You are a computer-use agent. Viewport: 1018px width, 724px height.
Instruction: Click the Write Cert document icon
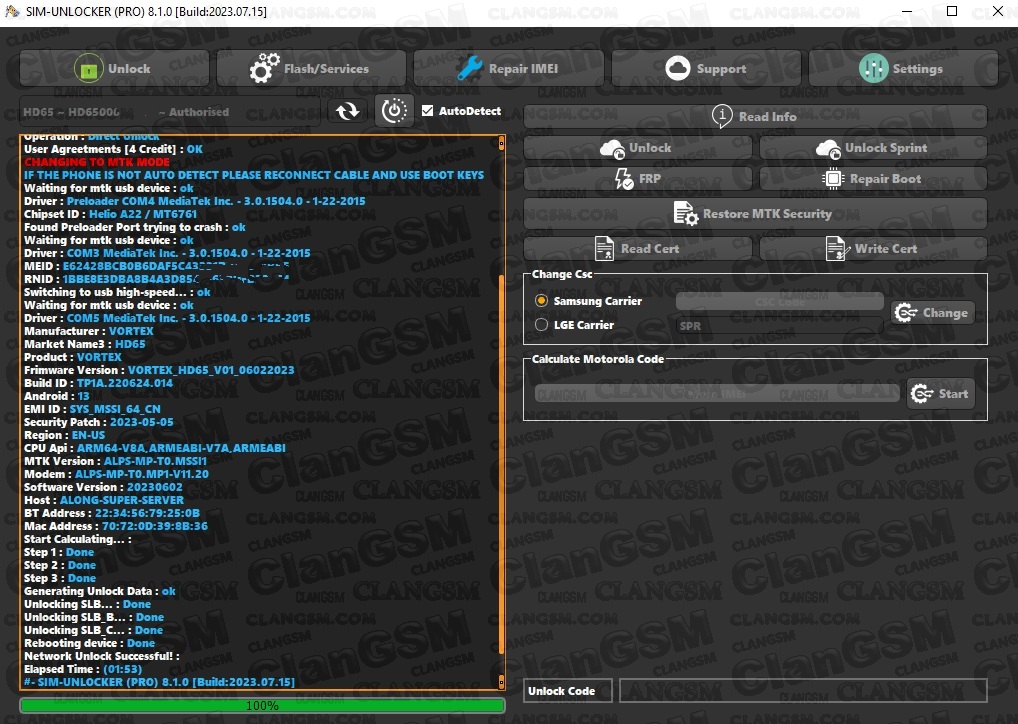coord(836,249)
